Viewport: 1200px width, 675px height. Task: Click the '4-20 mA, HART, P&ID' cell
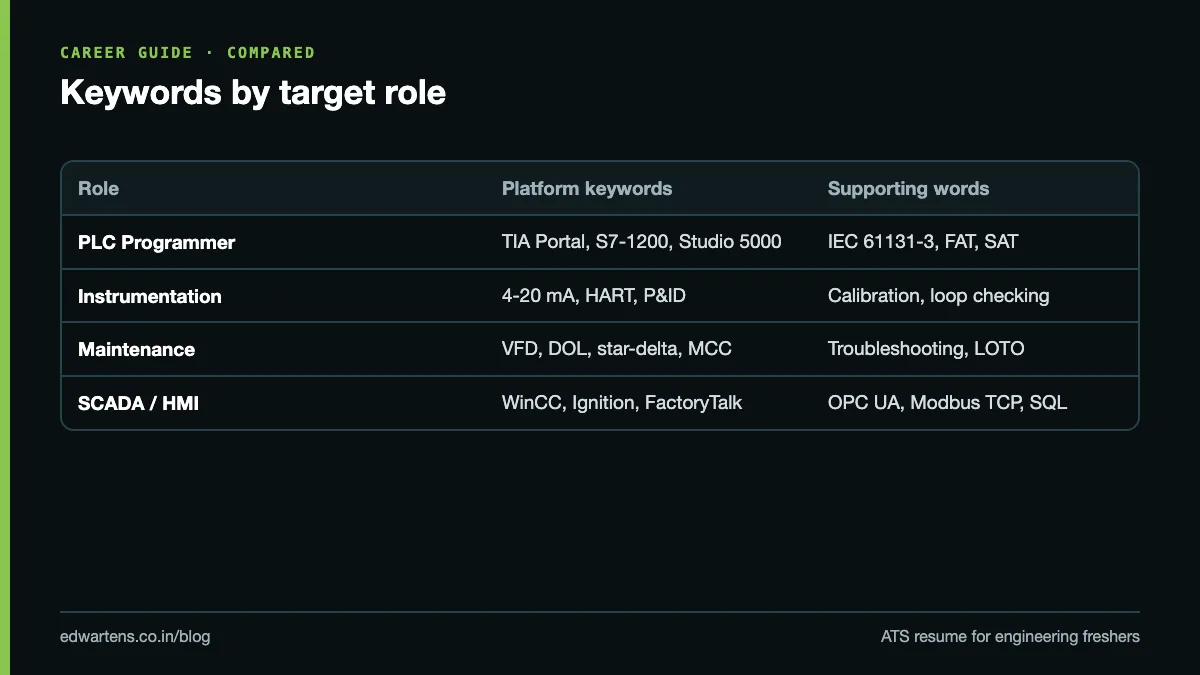pyautogui.click(x=594, y=296)
